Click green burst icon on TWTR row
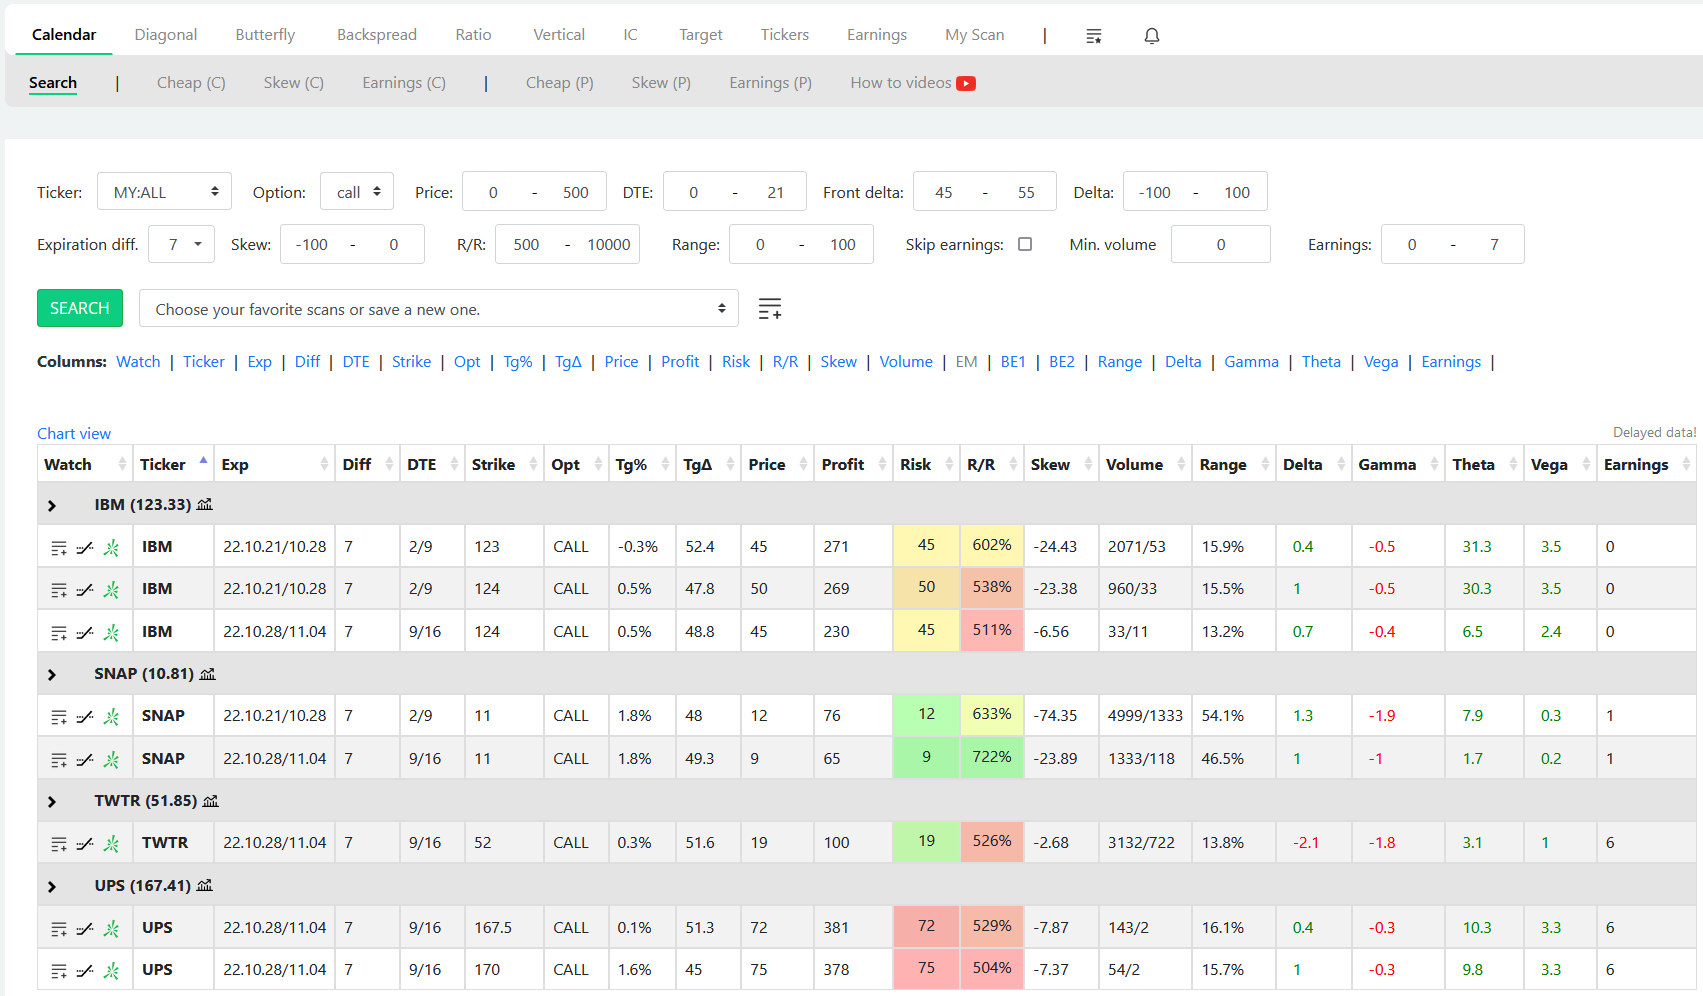This screenshot has height=996, width=1703. tap(111, 844)
